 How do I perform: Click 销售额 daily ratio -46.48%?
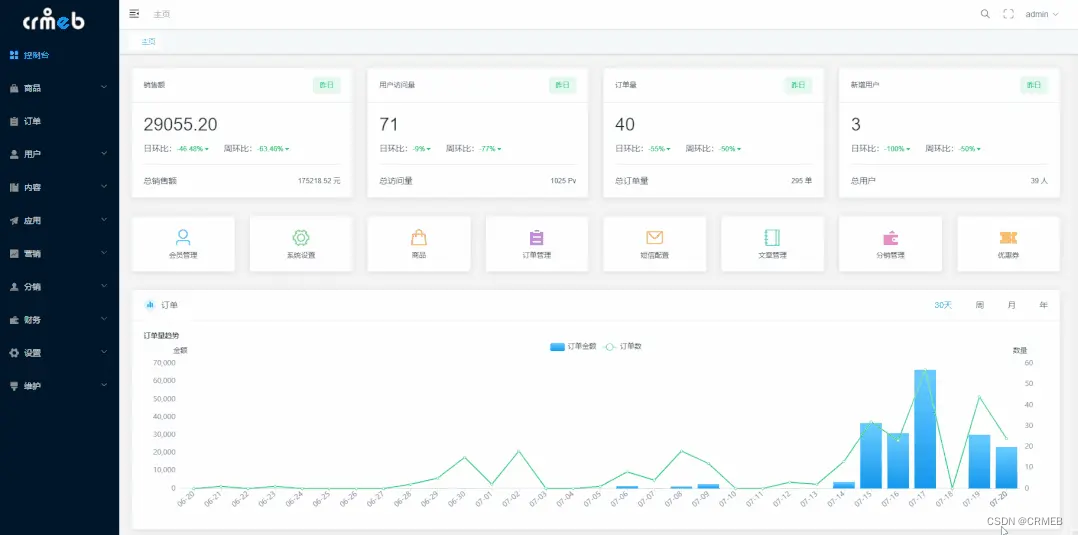coord(192,149)
